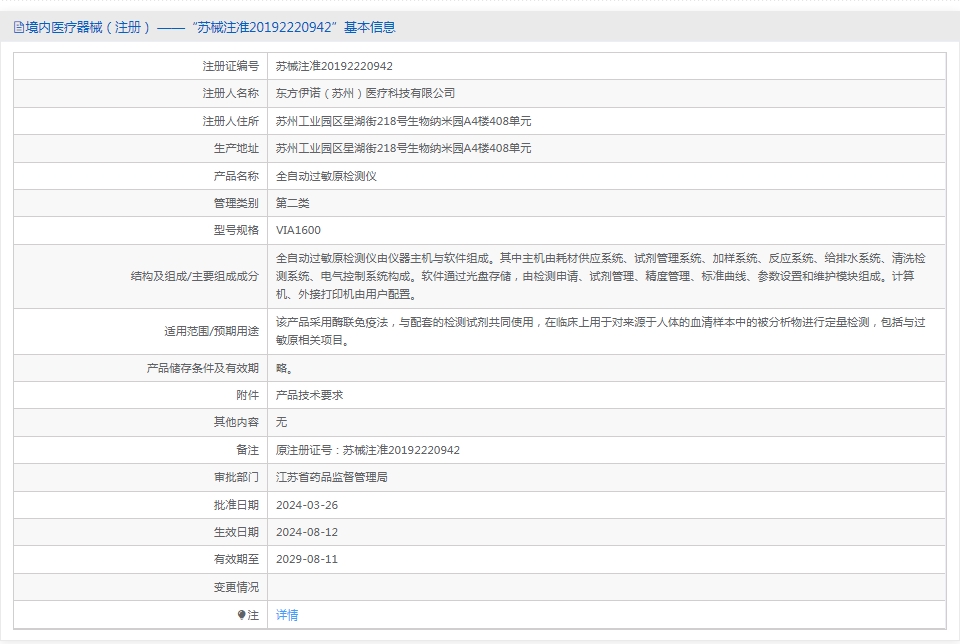Click the 备注 original registration number text

click(x=367, y=450)
